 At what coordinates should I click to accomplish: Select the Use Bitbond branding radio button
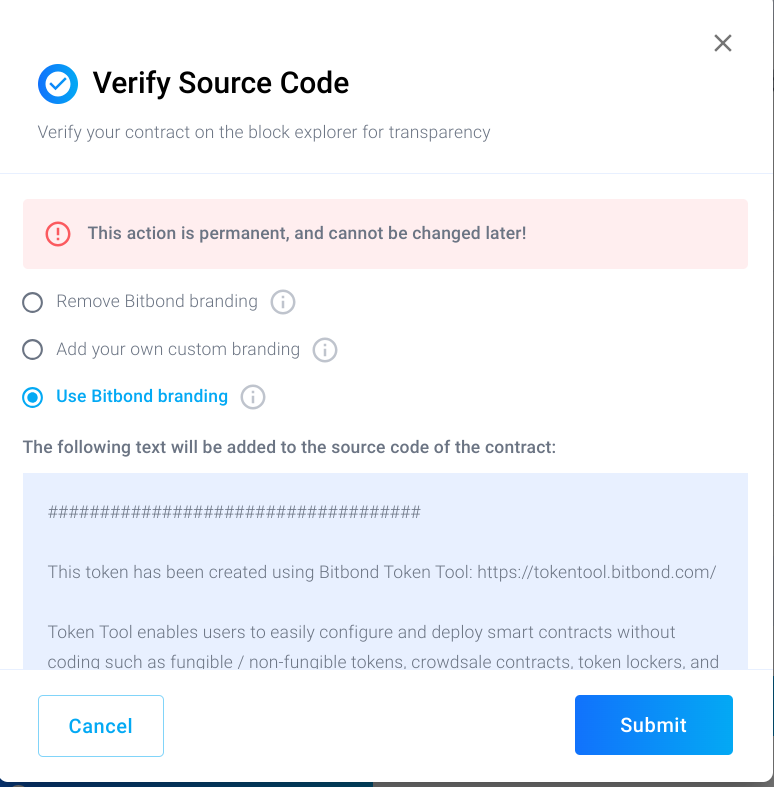[x=33, y=397]
